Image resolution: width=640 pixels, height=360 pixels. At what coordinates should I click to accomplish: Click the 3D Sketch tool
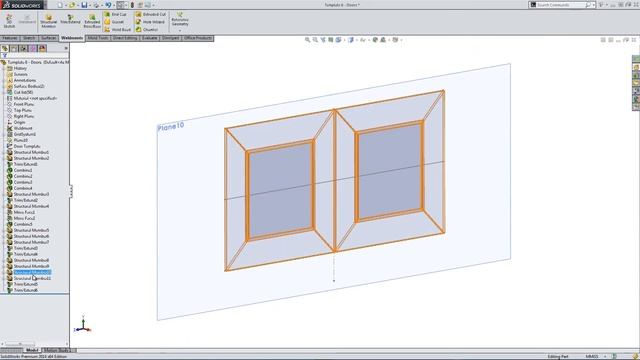pyautogui.click(x=9, y=21)
